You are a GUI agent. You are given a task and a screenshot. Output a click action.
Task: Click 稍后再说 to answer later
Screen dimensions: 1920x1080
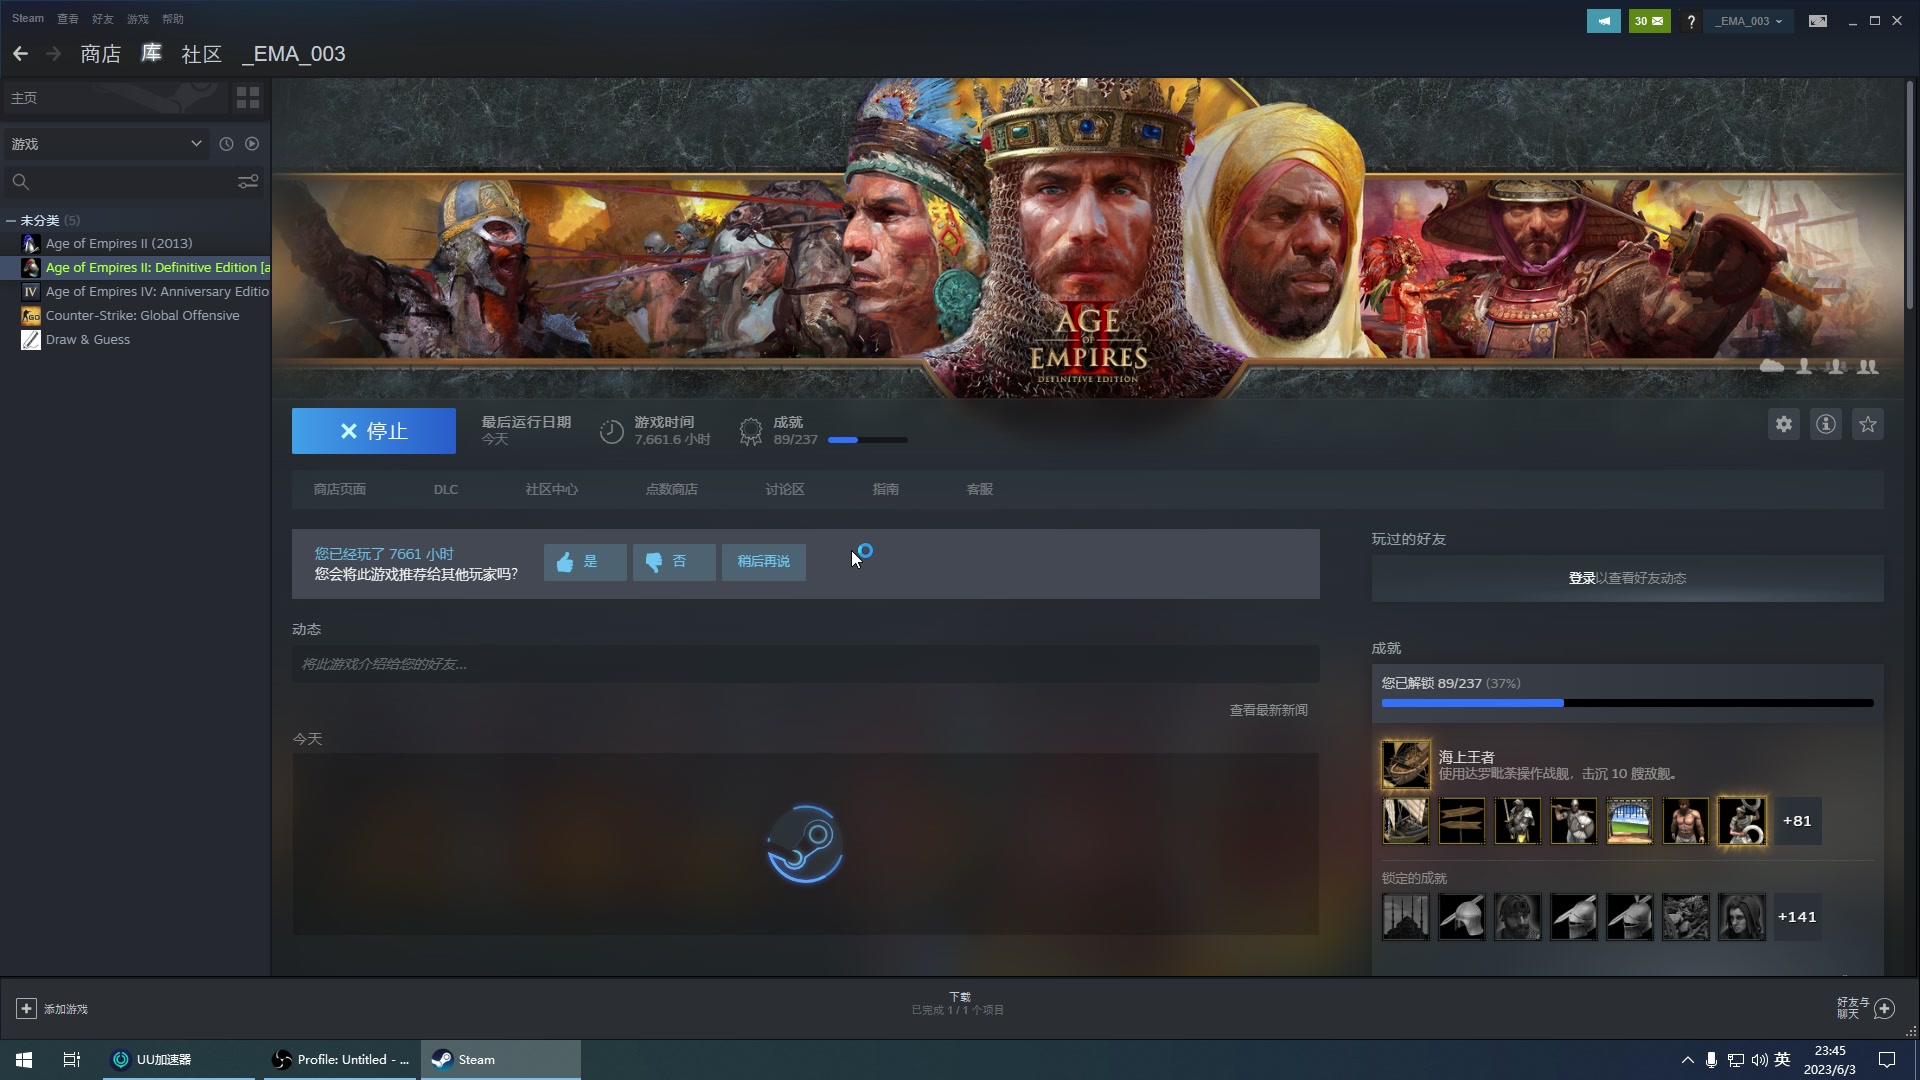764,562
